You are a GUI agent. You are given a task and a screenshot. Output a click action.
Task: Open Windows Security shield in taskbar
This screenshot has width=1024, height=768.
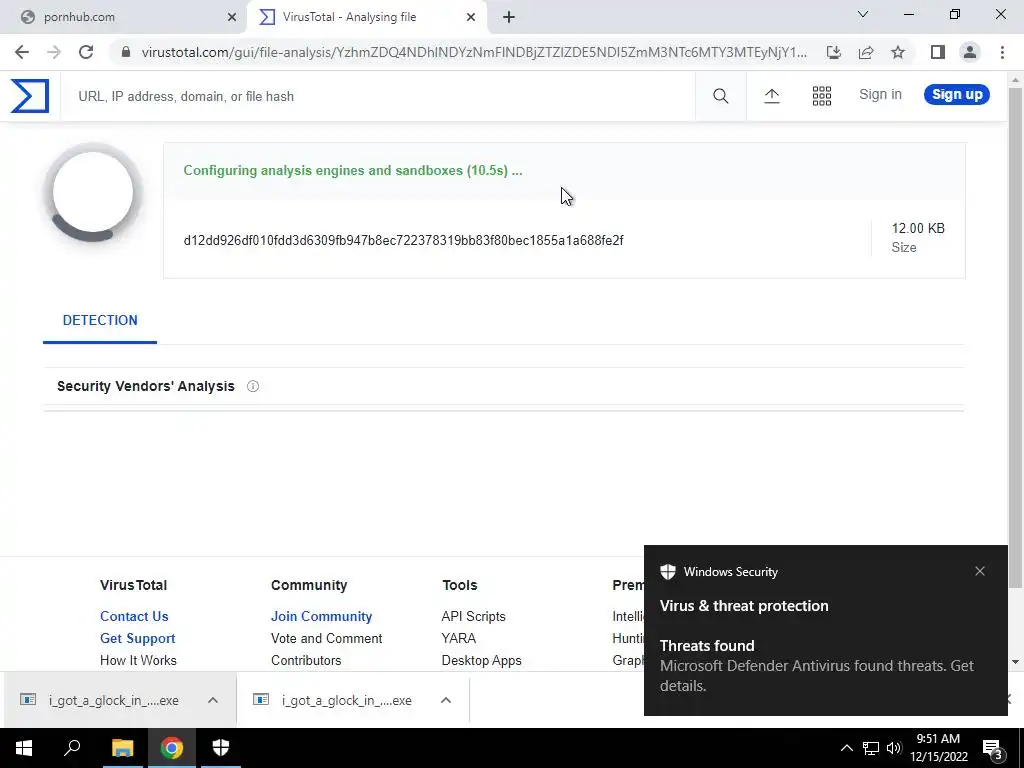point(221,748)
